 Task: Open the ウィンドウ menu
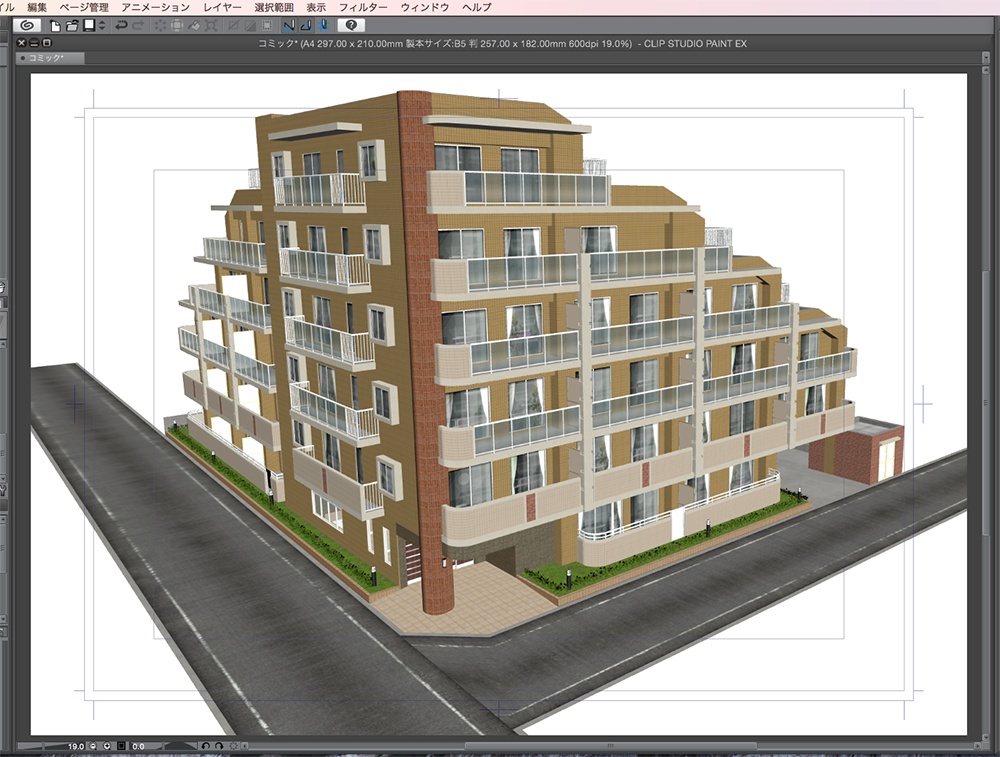[x=425, y=7]
